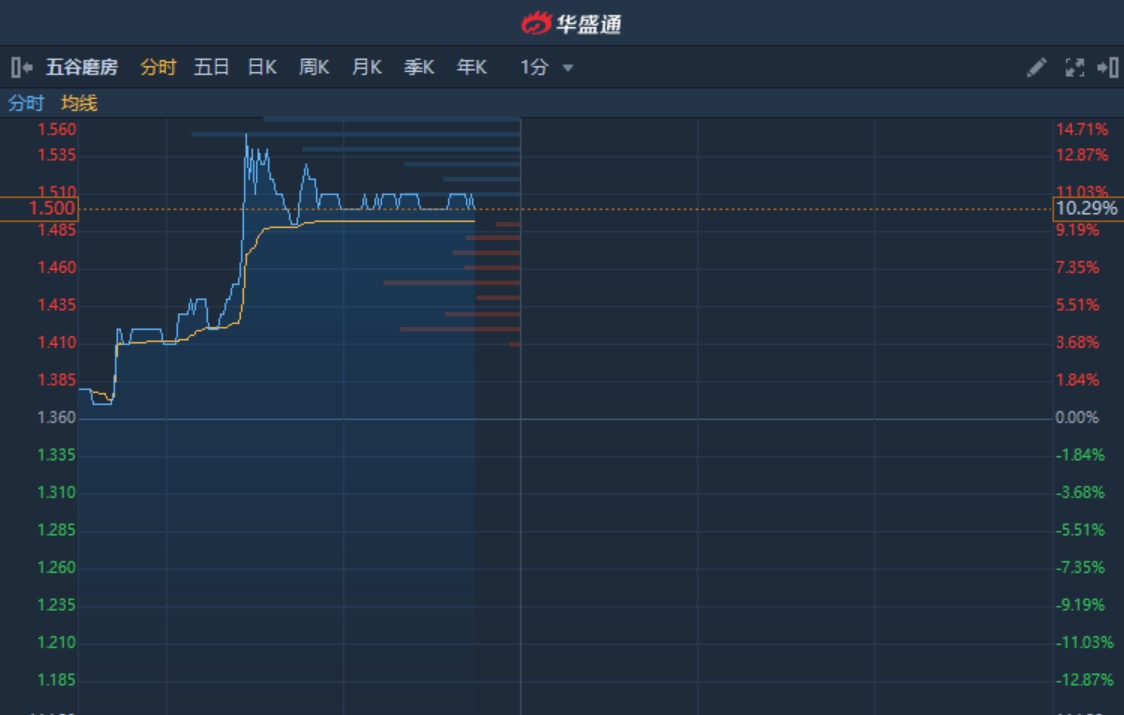Open the 月K monthly chart tab
Image resolution: width=1124 pixels, height=715 pixels.
point(366,68)
